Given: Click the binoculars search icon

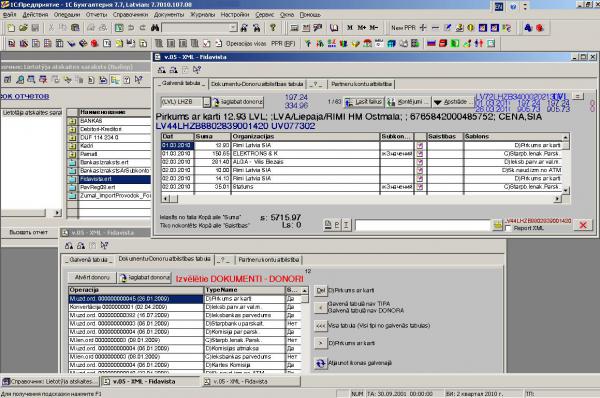Looking at the screenshot, I should [x=155, y=28].
